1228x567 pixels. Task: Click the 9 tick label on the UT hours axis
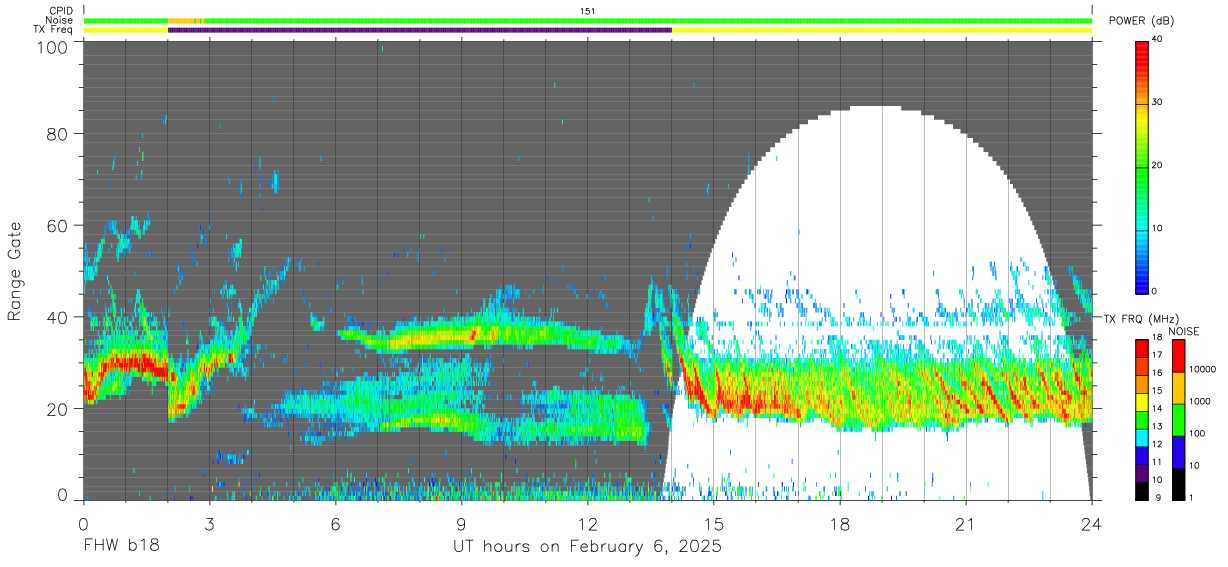pyautogui.click(x=461, y=523)
